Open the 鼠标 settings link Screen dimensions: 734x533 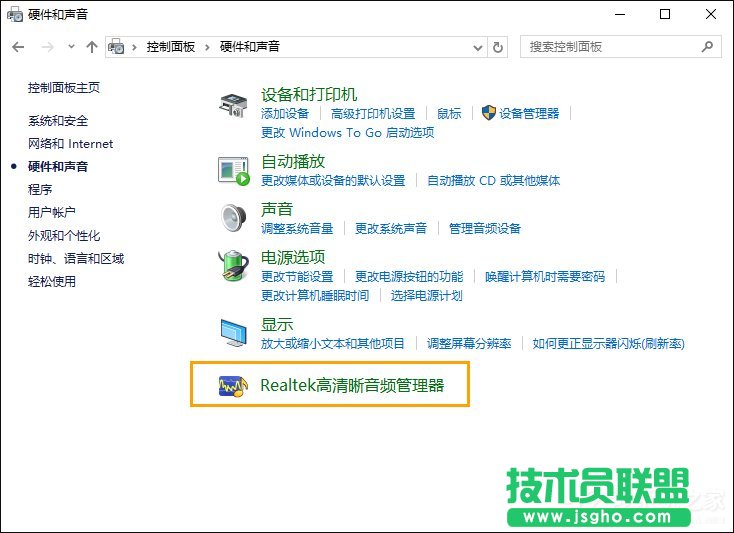click(x=449, y=113)
